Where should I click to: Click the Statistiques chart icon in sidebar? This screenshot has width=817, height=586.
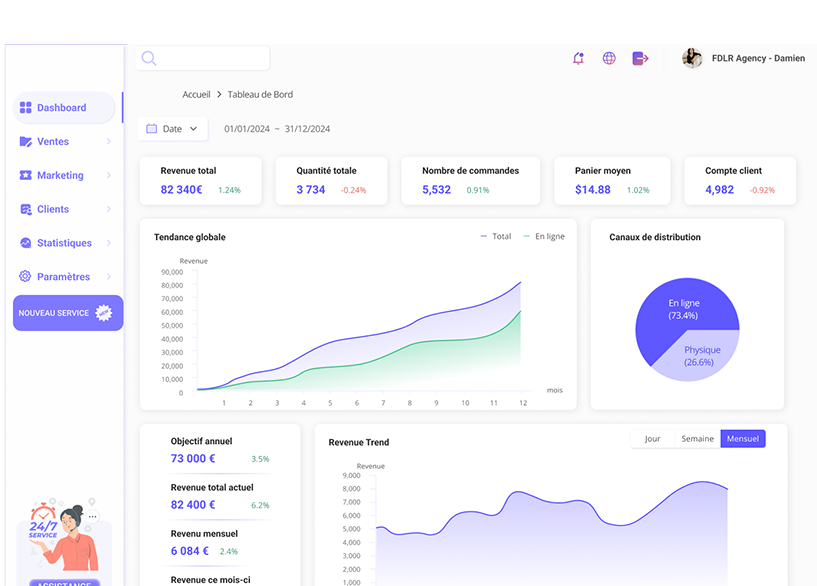pyautogui.click(x=25, y=243)
